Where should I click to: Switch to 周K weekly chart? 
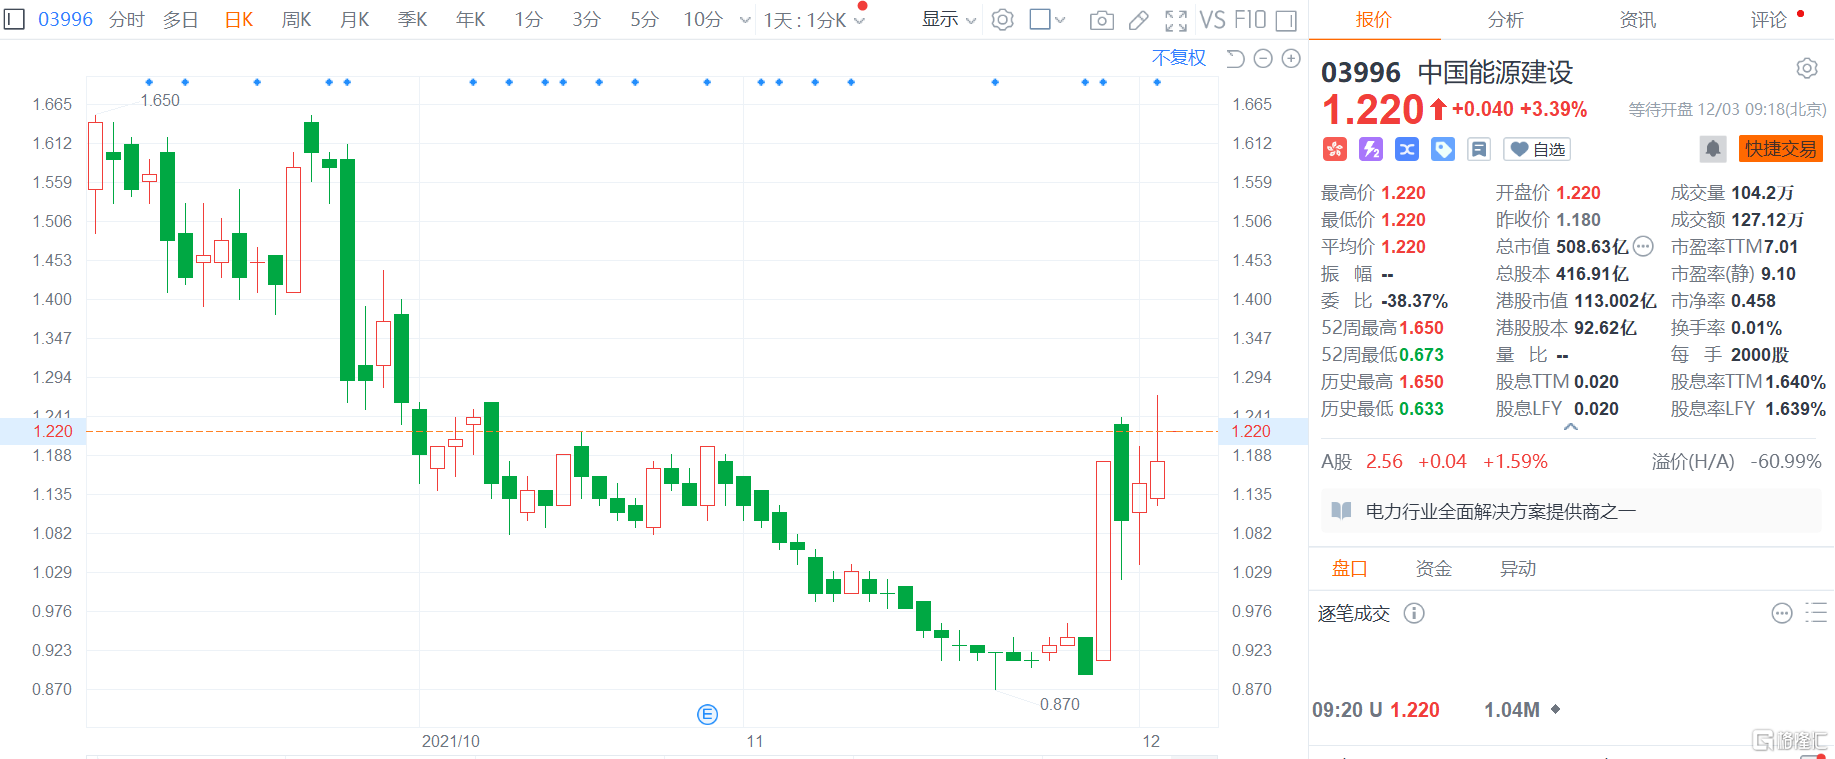pyautogui.click(x=296, y=20)
